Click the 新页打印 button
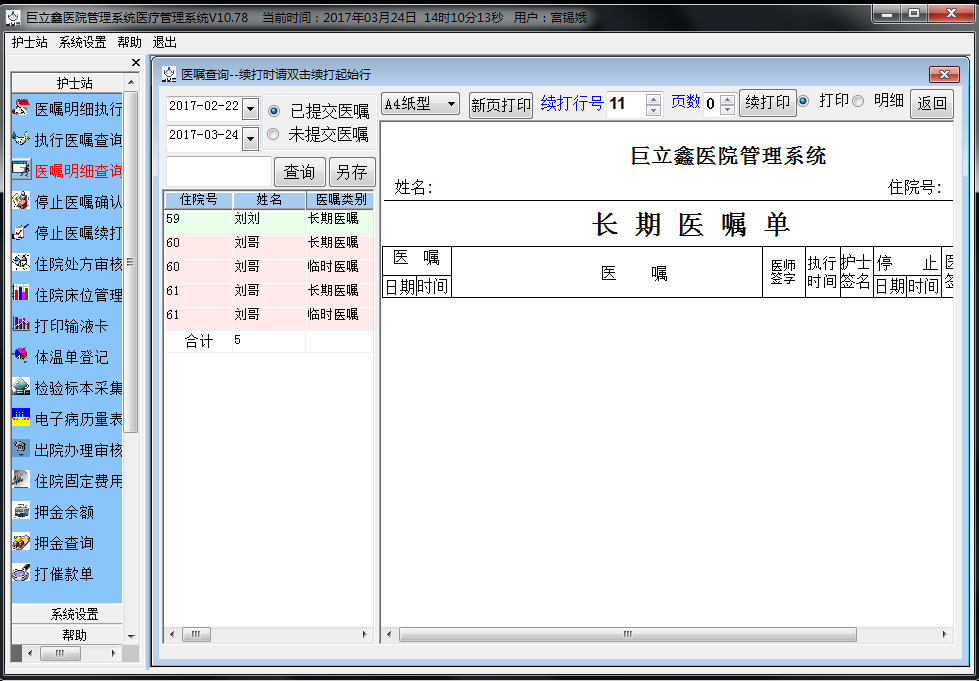 click(501, 105)
